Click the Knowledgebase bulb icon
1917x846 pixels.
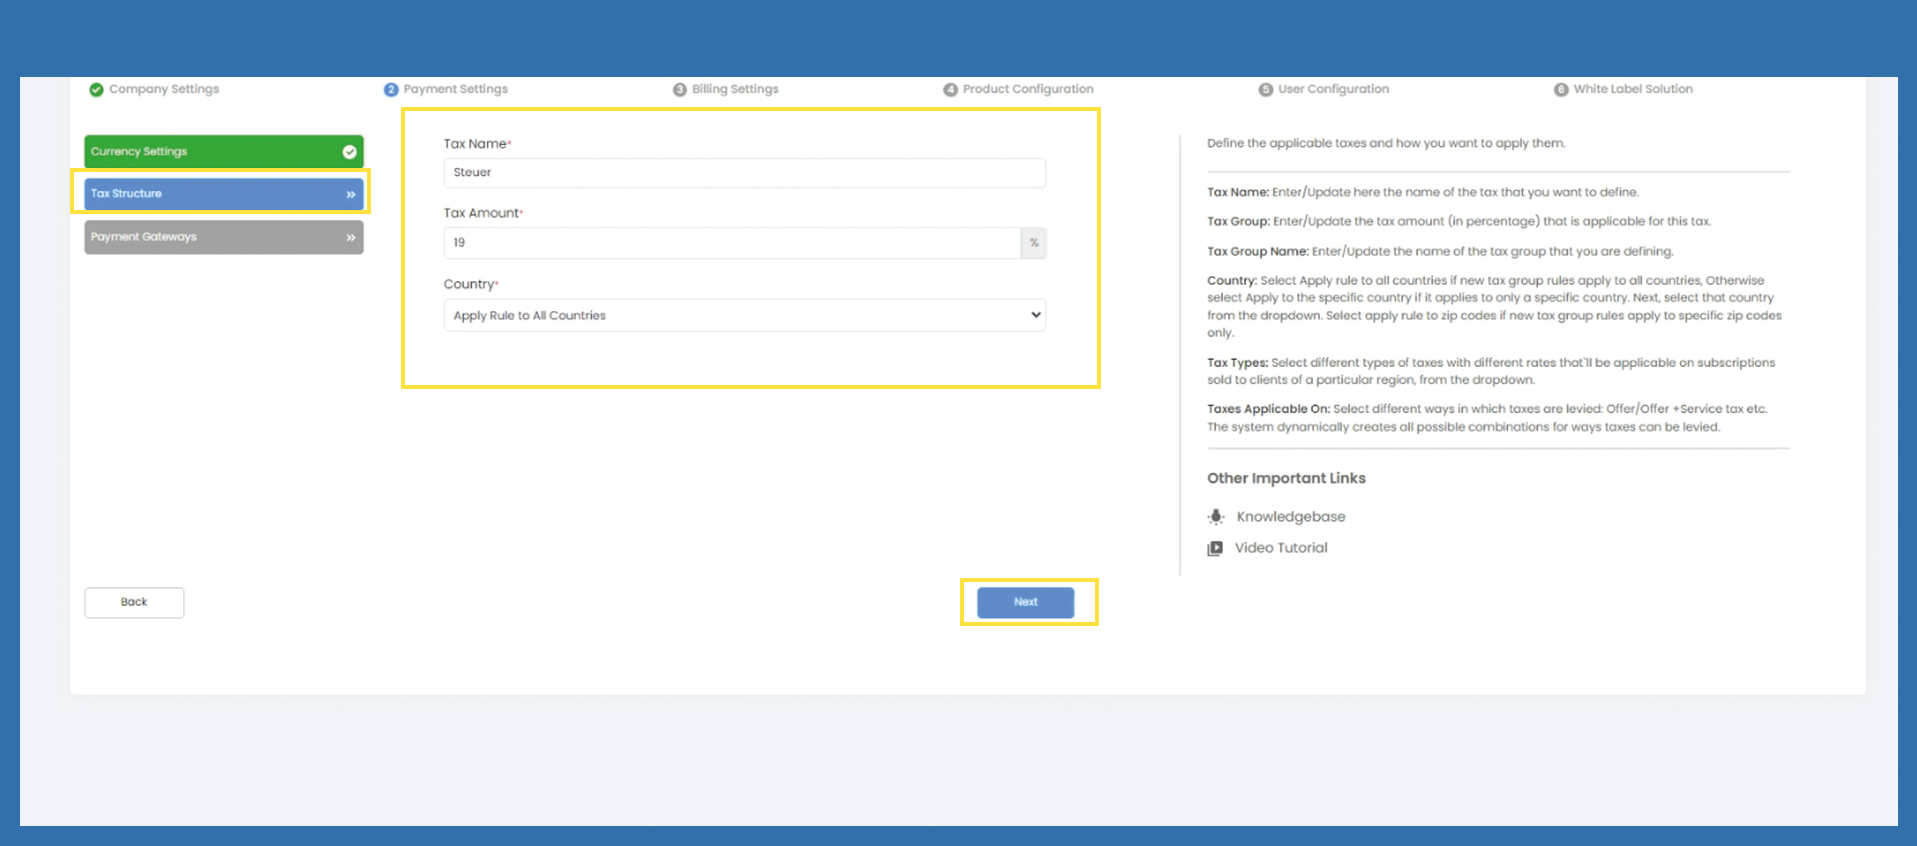point(1215,517)
